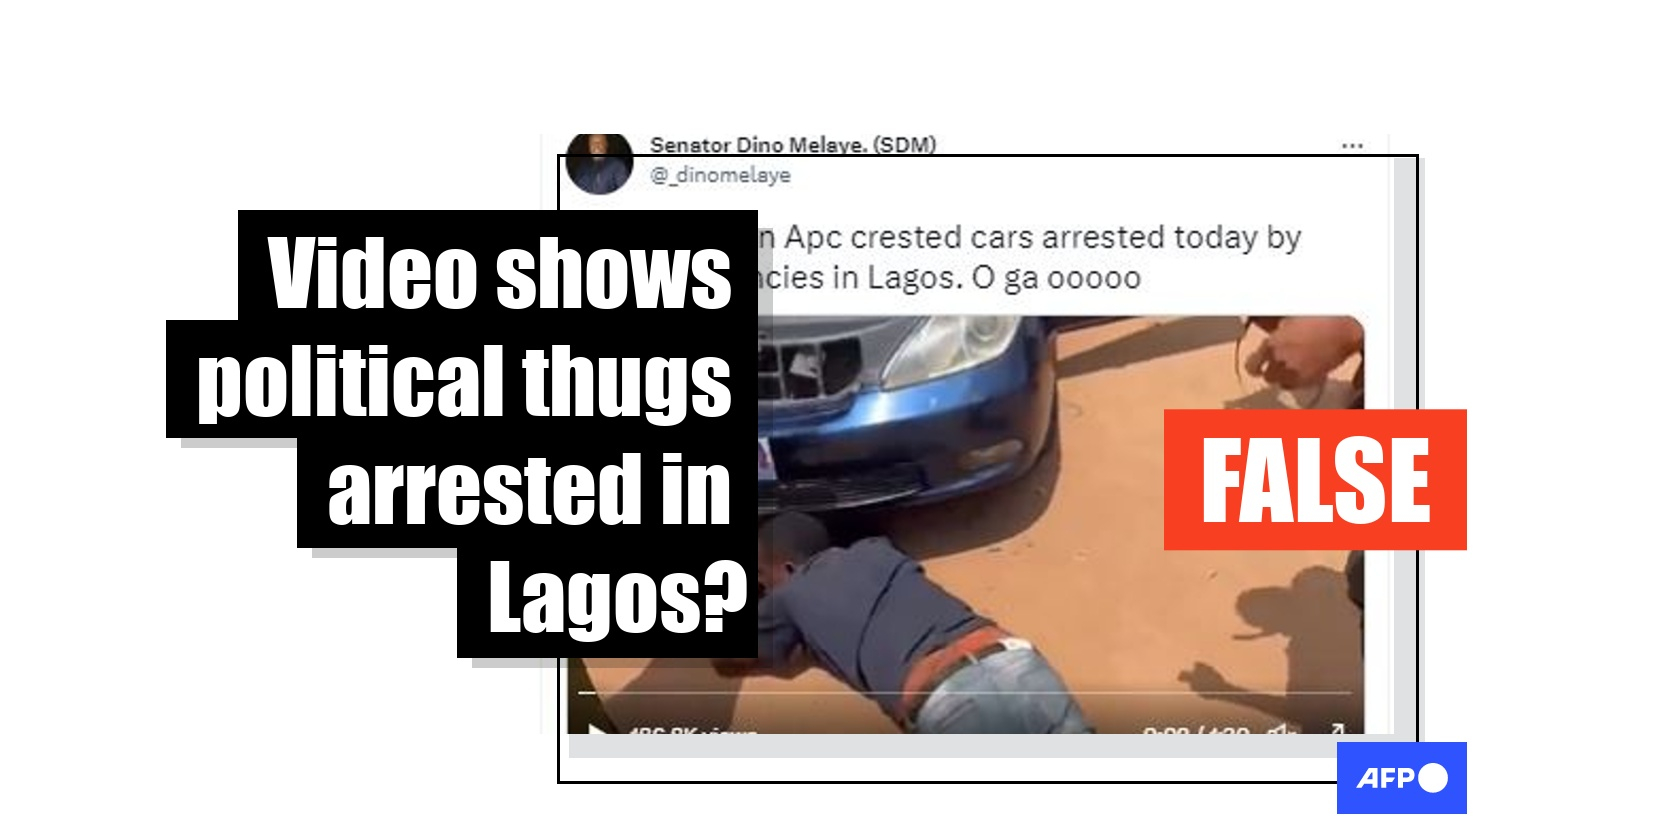Click the 'arrested in' headline line
Image resolution: width=1680 pixels, height=840 pixels.
click(x=528, y=490)
